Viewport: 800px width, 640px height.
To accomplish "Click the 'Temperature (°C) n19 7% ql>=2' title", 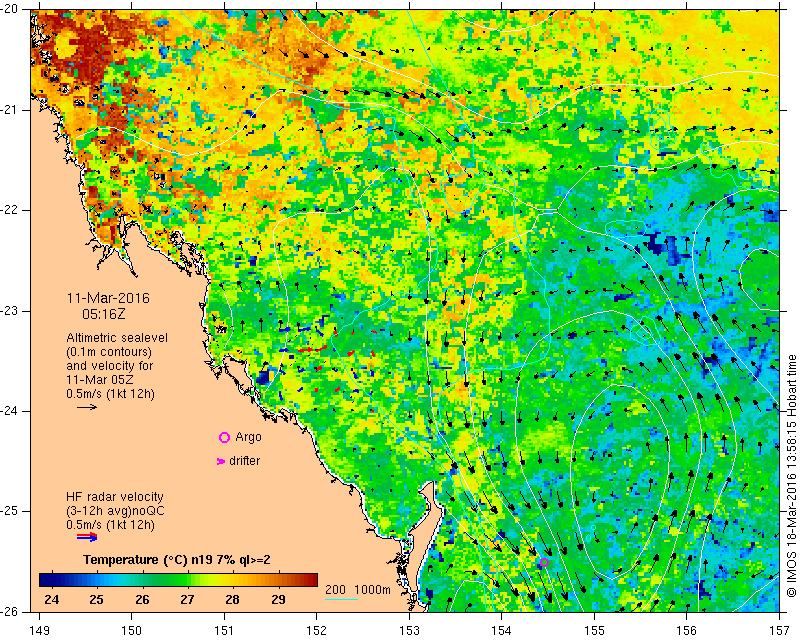I will pyautogui.click(x=177, y=560).
